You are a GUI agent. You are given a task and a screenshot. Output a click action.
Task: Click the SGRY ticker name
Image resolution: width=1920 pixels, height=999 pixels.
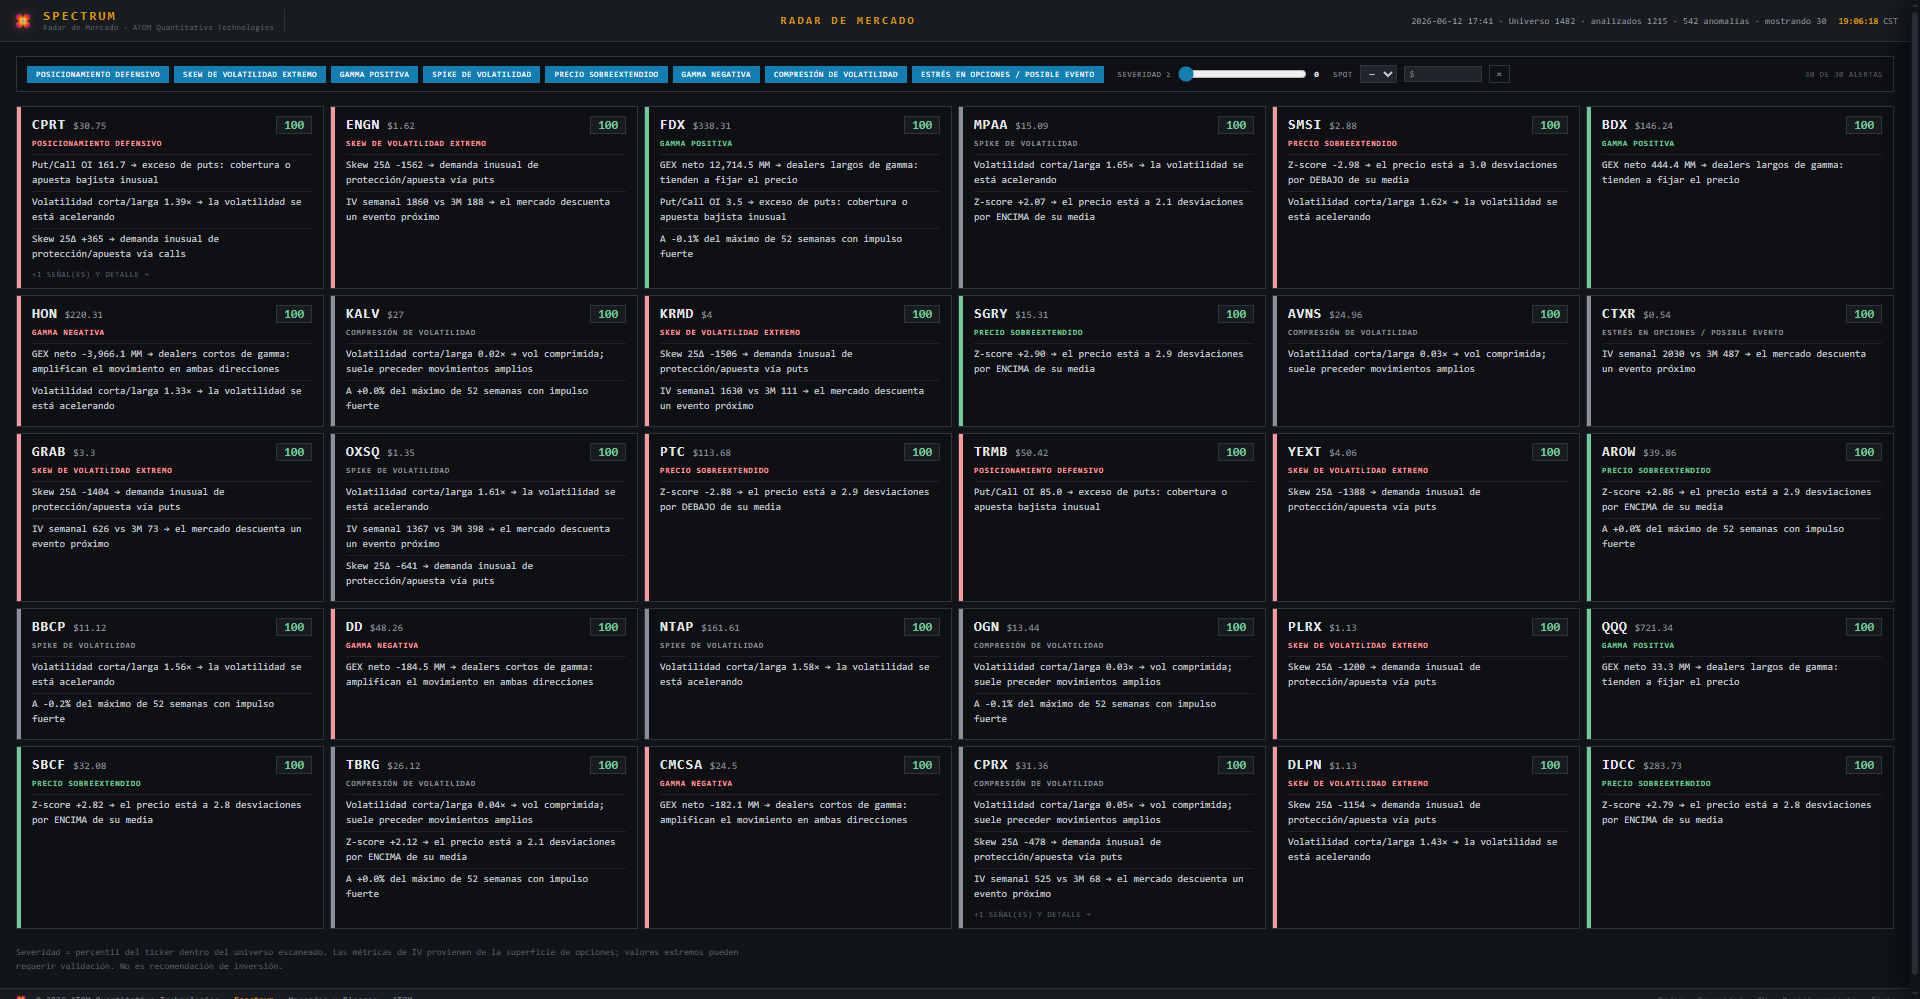(990, 314)
